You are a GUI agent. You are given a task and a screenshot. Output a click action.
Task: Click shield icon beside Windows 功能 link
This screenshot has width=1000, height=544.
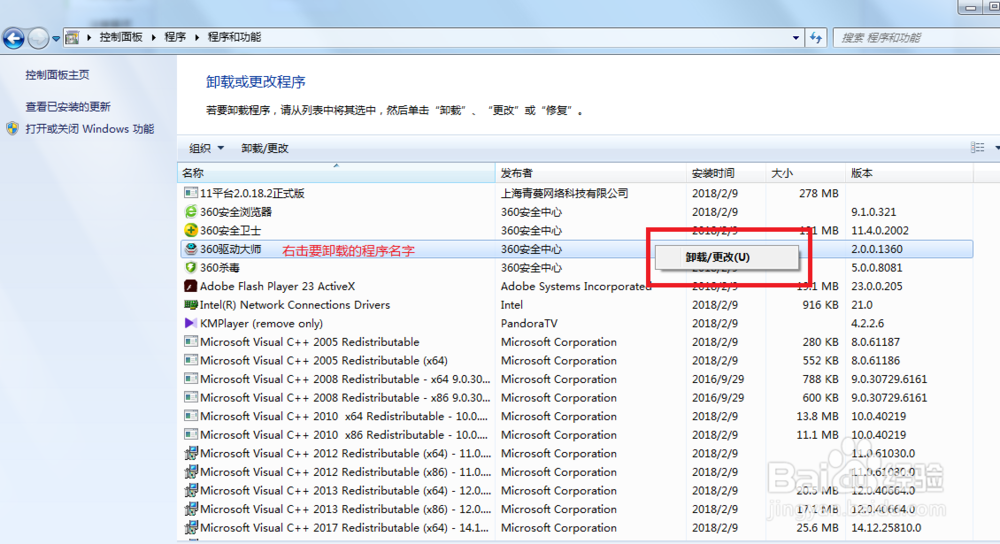[x=12, y=128]
